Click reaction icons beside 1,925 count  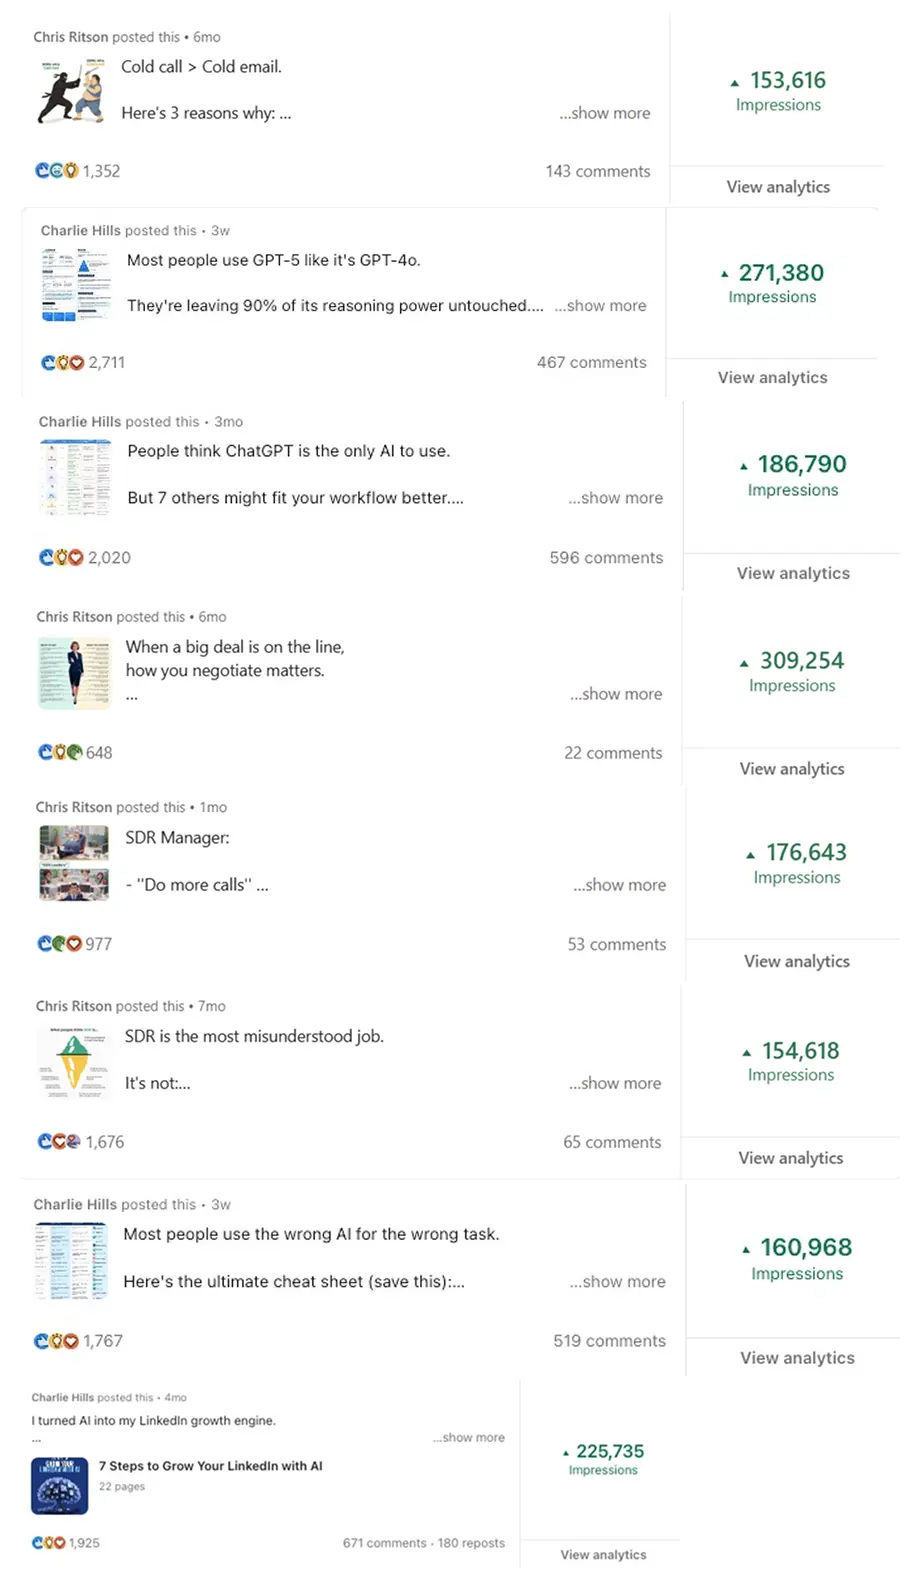pos(48,1543)
